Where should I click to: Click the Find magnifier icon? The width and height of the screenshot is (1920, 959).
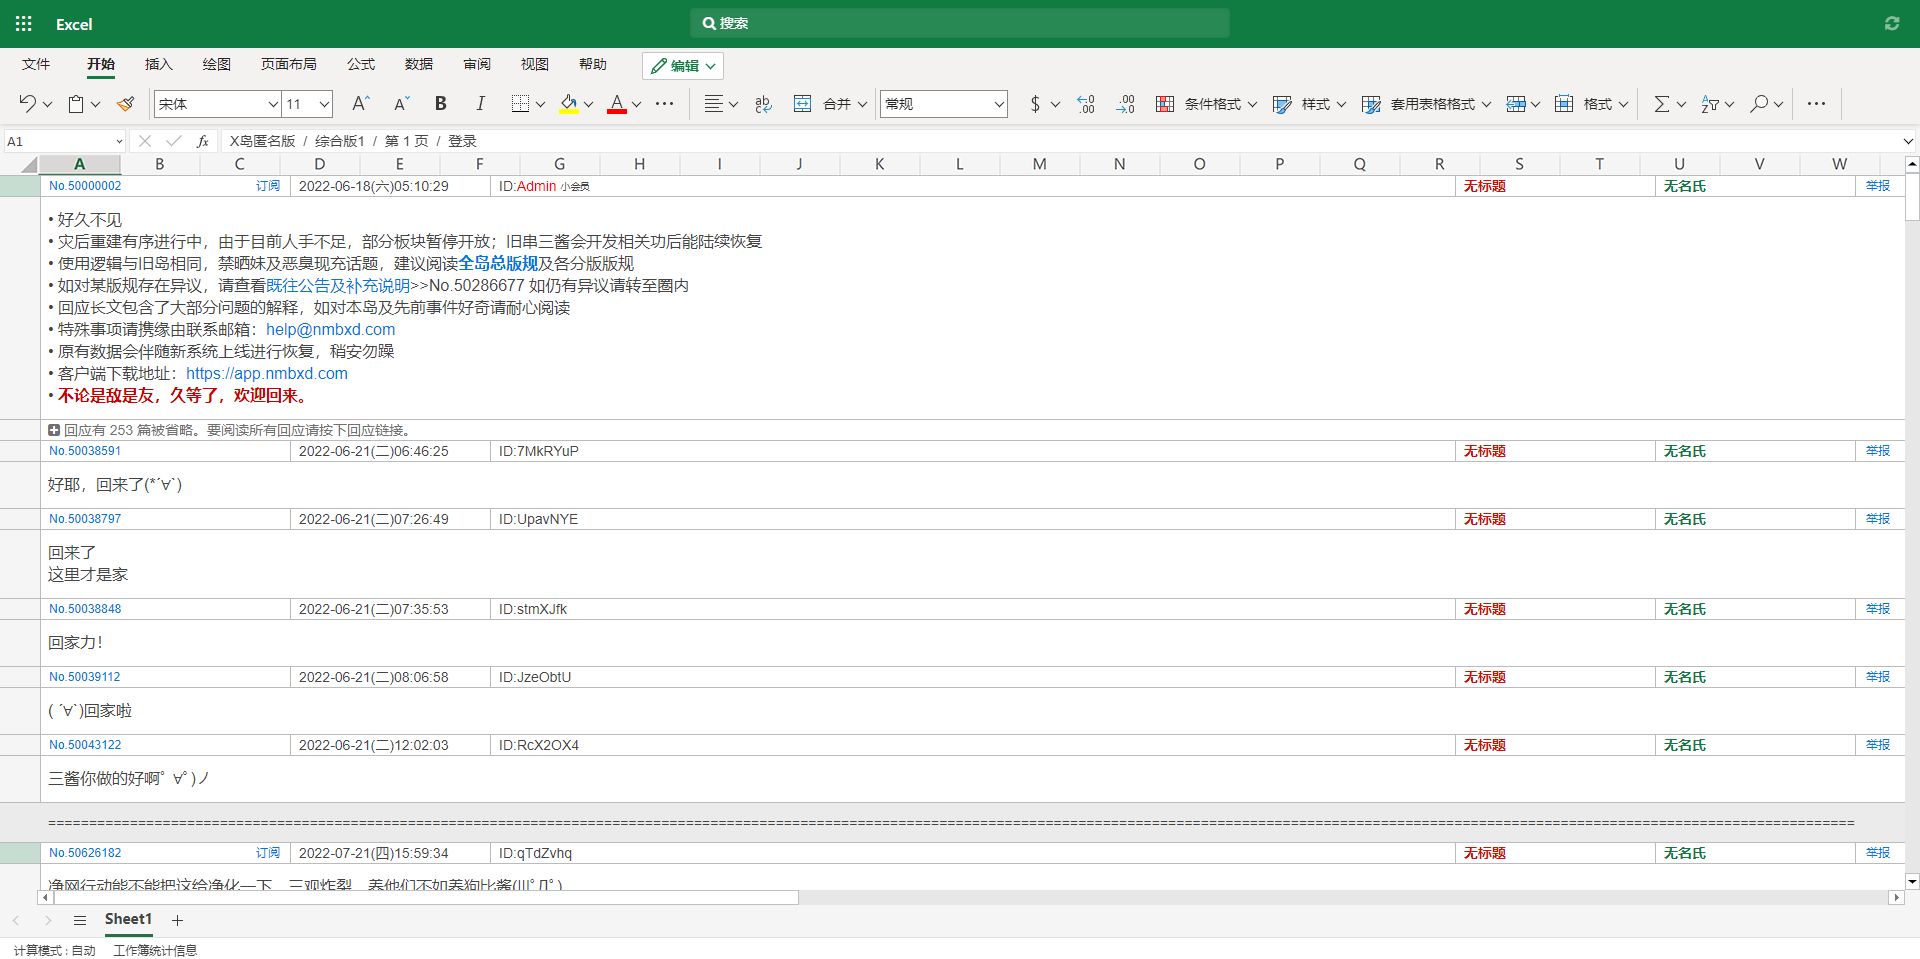coord(1759,103)
